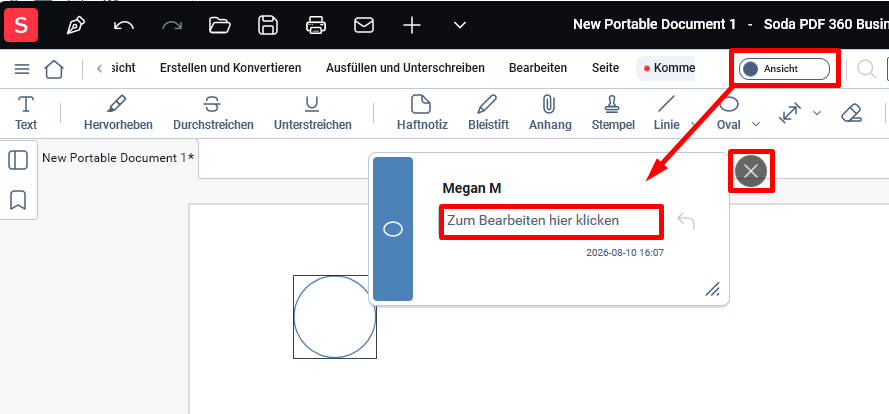
Task: Toggle the left side panel icon
Action: (x=18, y=160)
